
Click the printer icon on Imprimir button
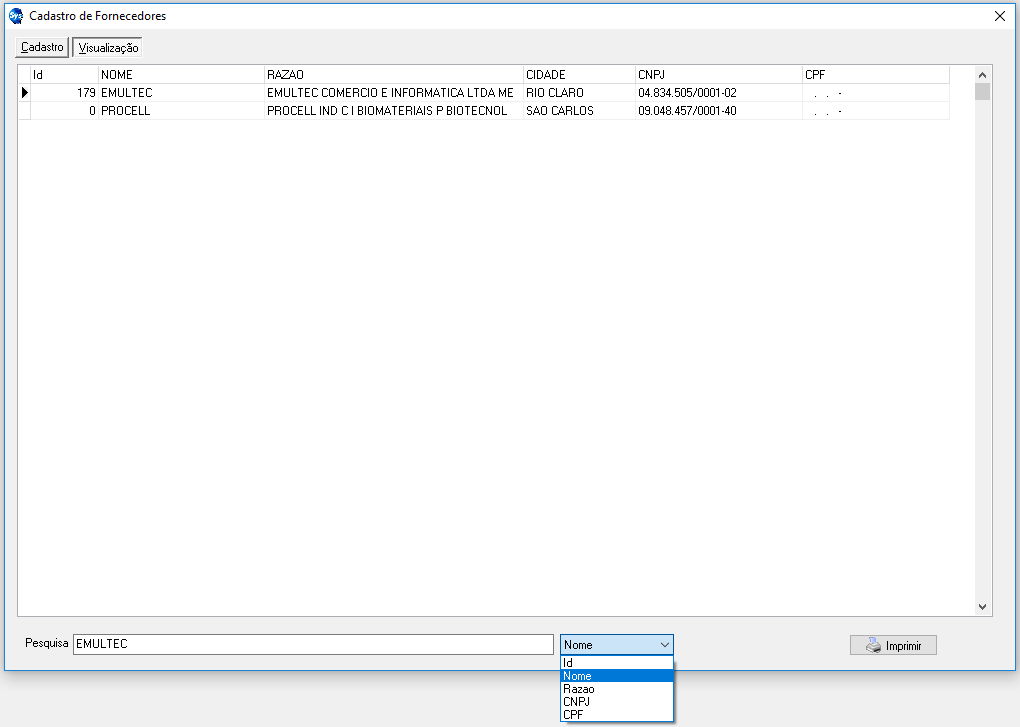[x=873, y=645]
